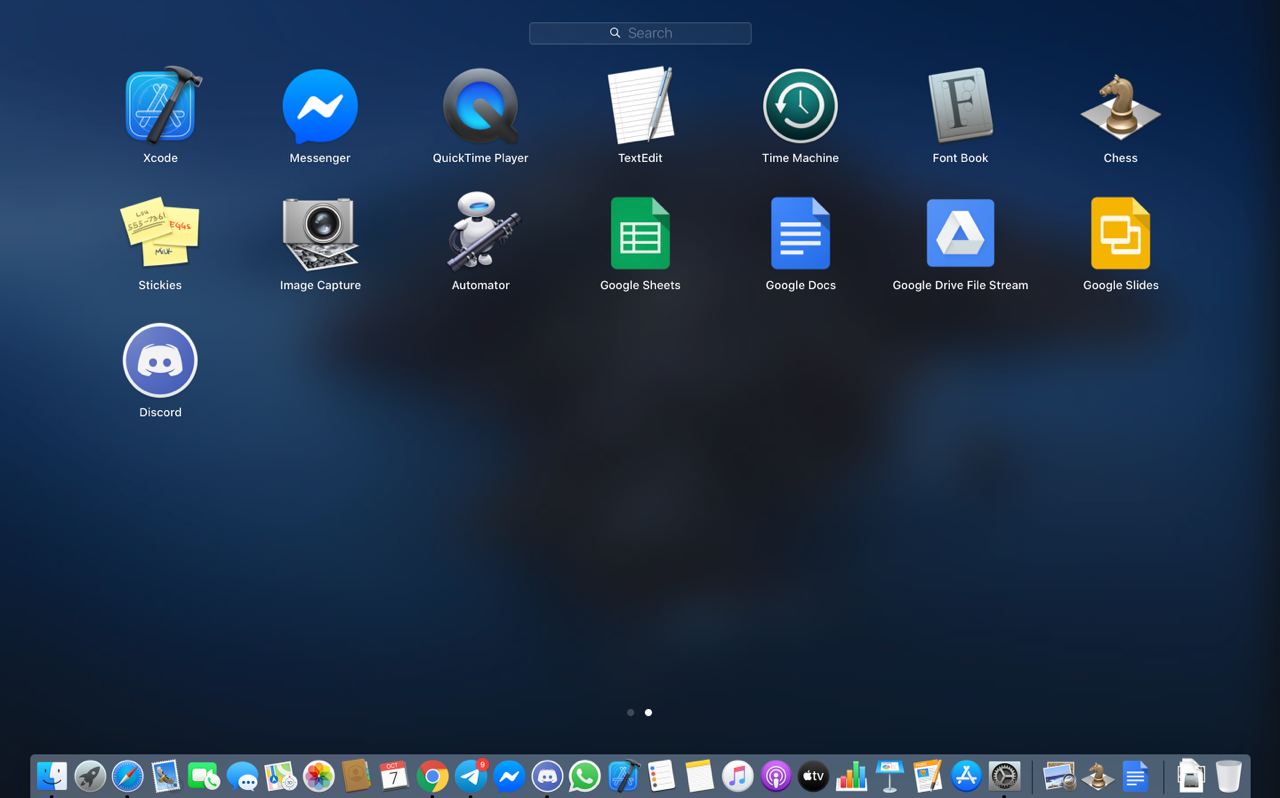Open Google Slides app
This screenshot has height=798, width=1280.
1120,233
